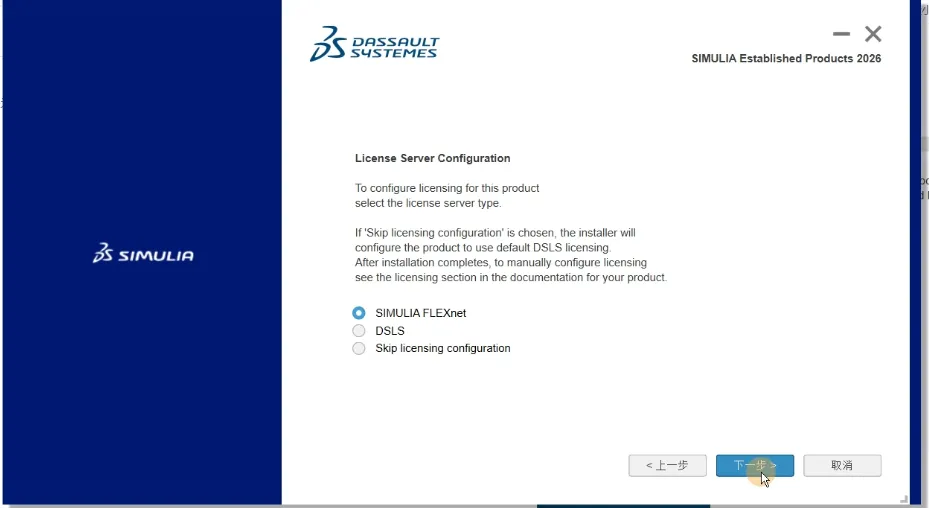The height and width of the screenshot is (508, 929).
Task: Click the SIMULIA Established Products 2026 title
Action: click(786, 59)
